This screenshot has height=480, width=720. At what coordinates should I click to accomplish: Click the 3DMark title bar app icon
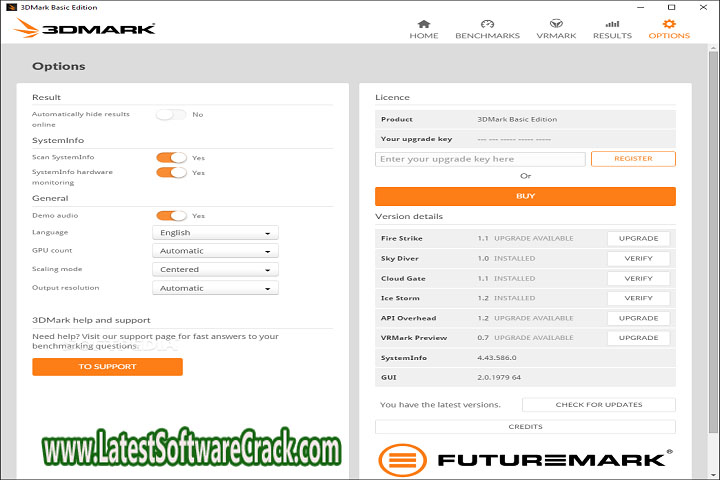point(11,7)
